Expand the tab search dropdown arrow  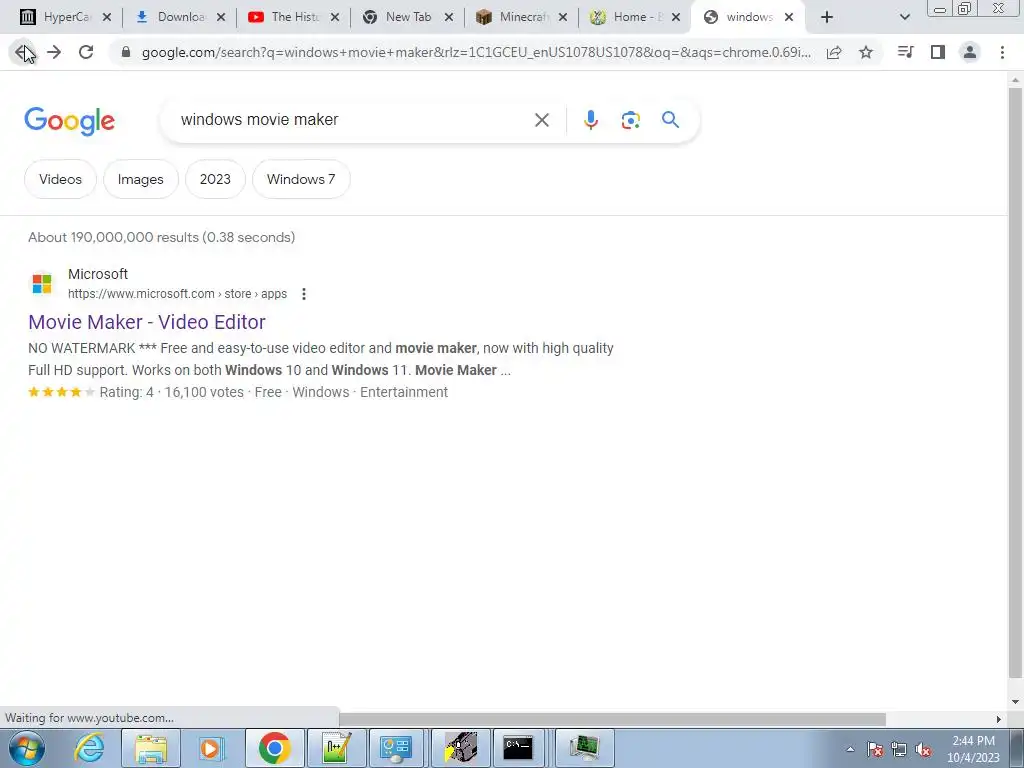904,18
